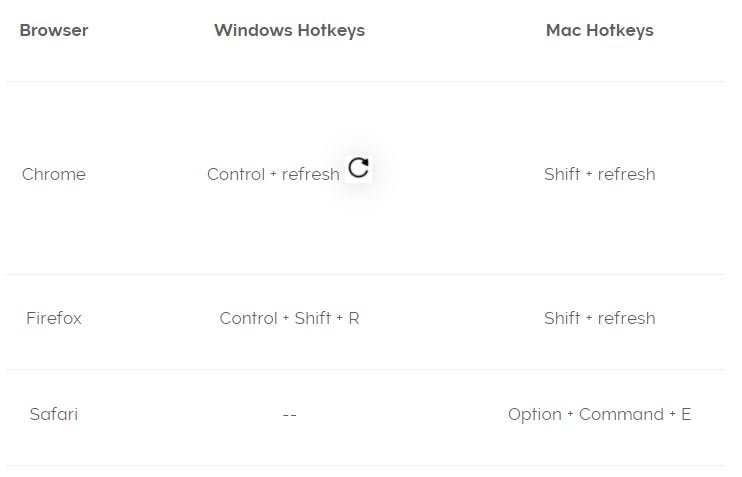This screenshot has height=477, width=742.
Task: Click Control + Shift + R text
Action: (x=290, y=318)
